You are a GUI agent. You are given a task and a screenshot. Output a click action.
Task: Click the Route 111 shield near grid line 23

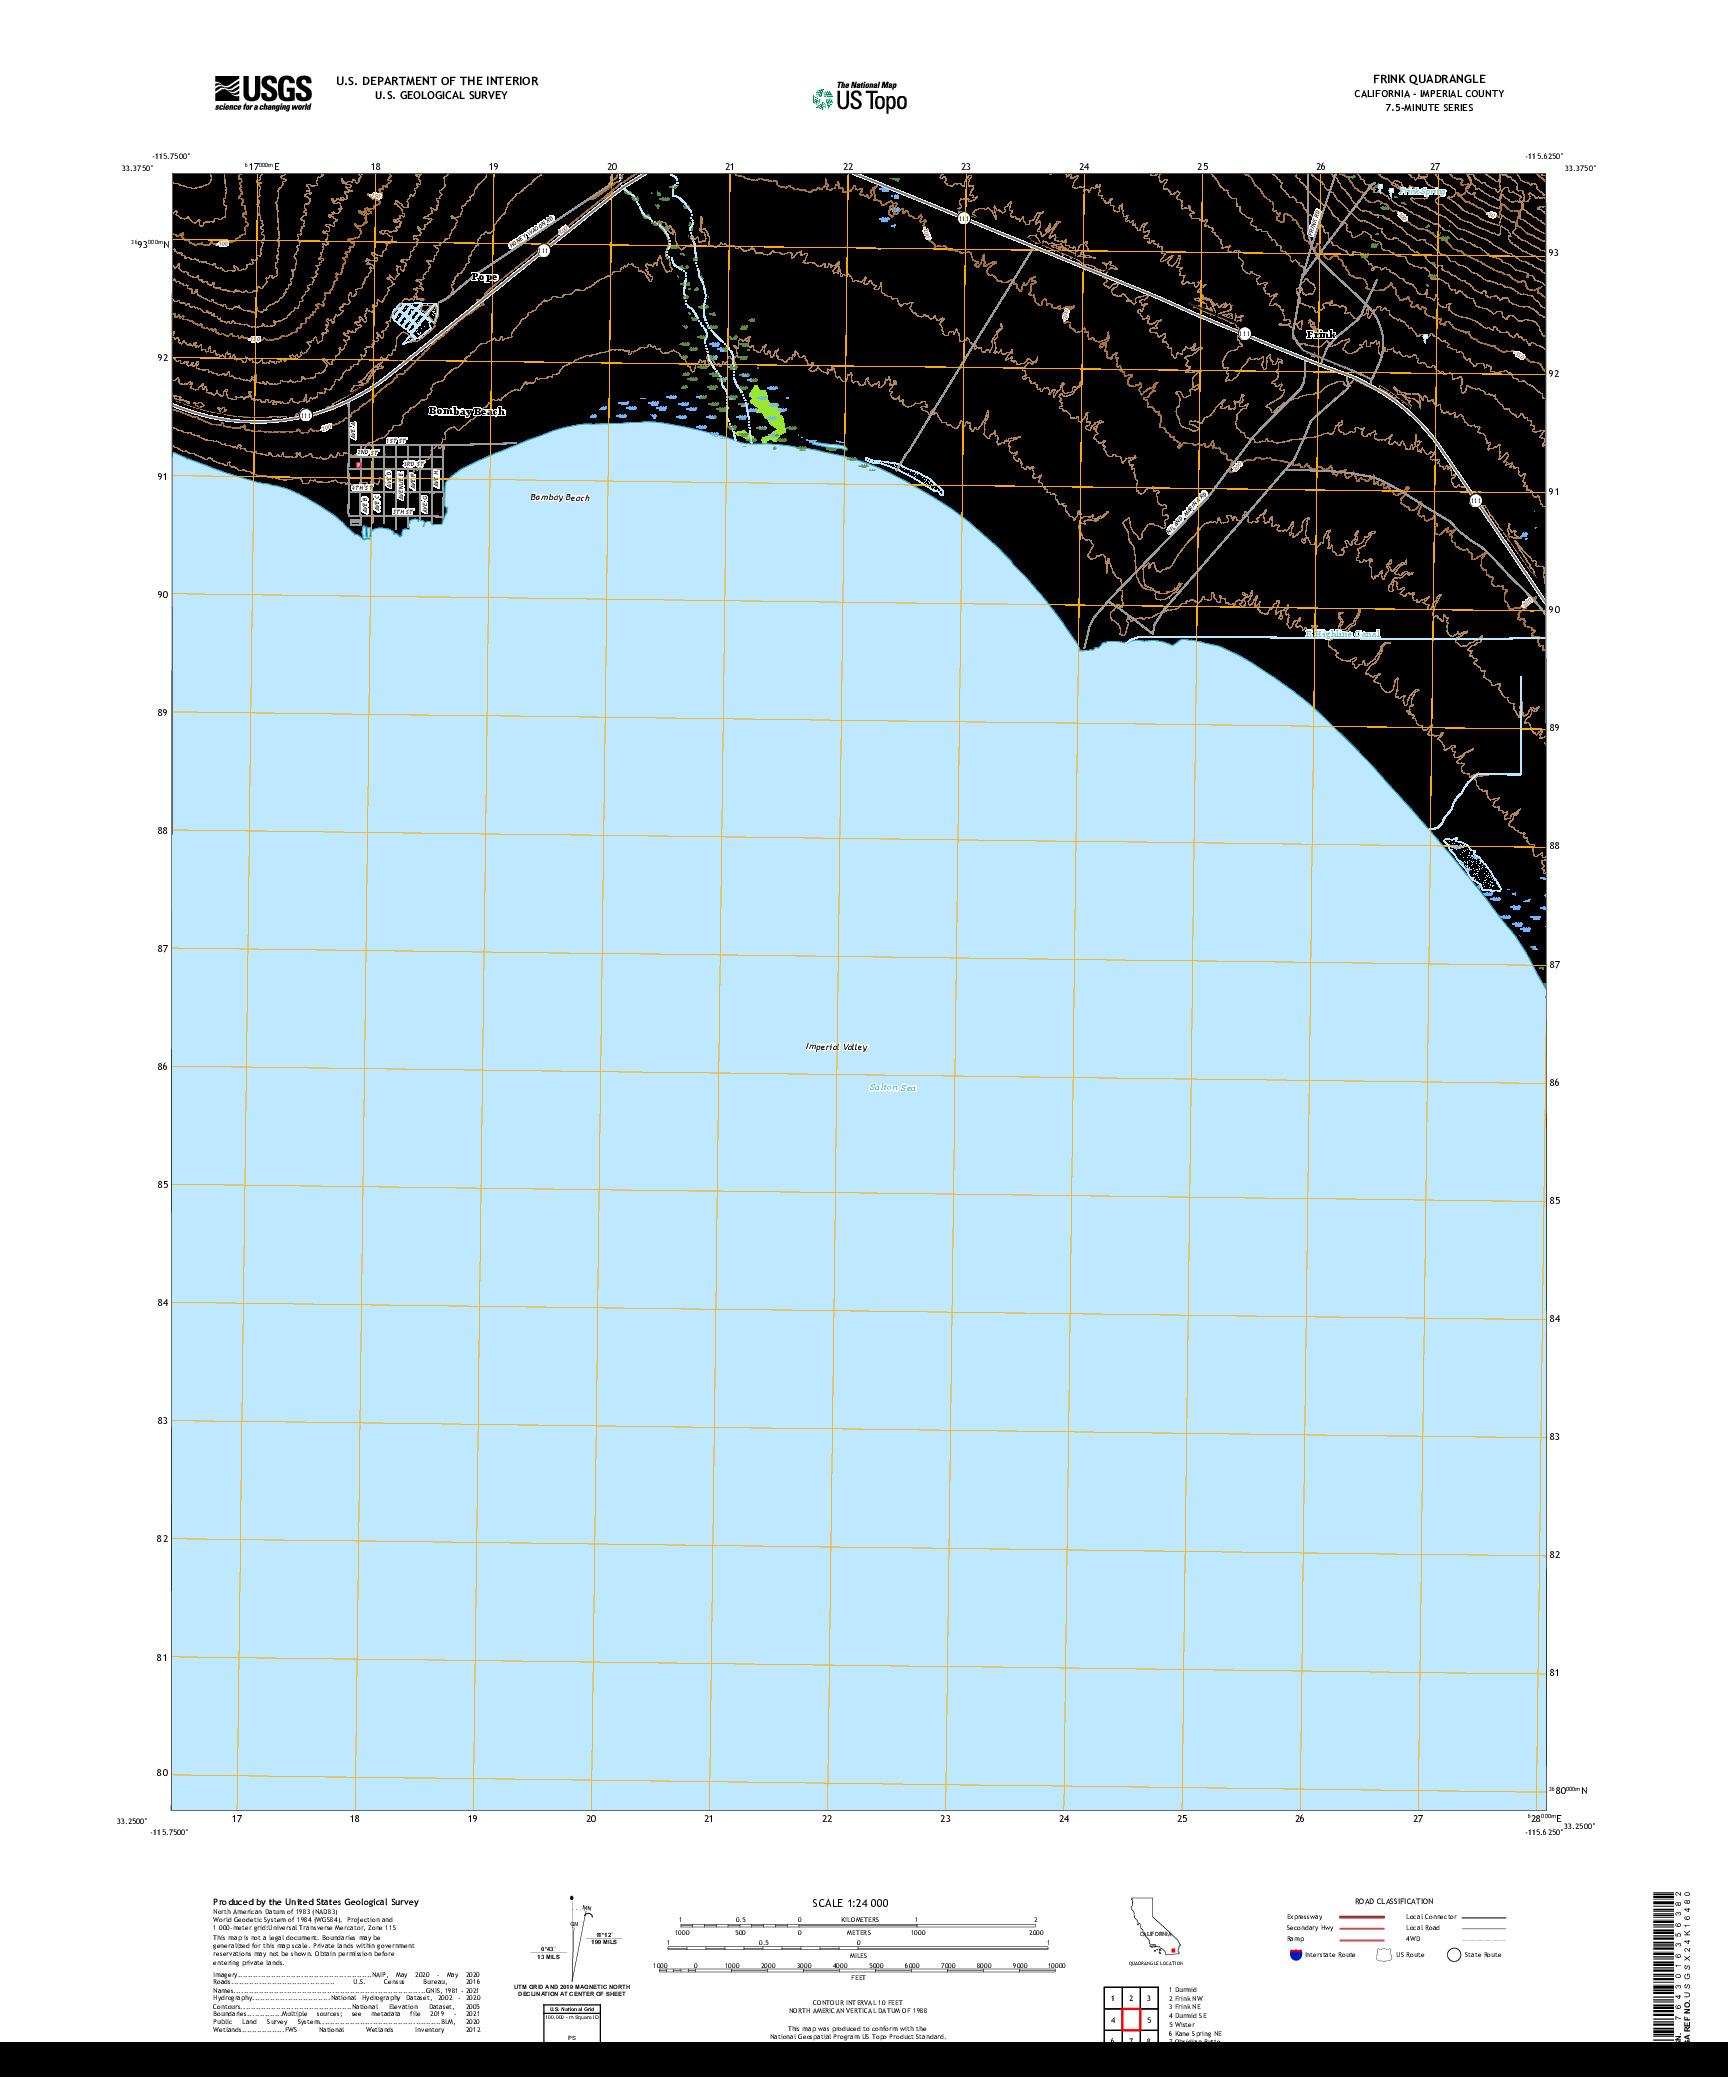963,218
